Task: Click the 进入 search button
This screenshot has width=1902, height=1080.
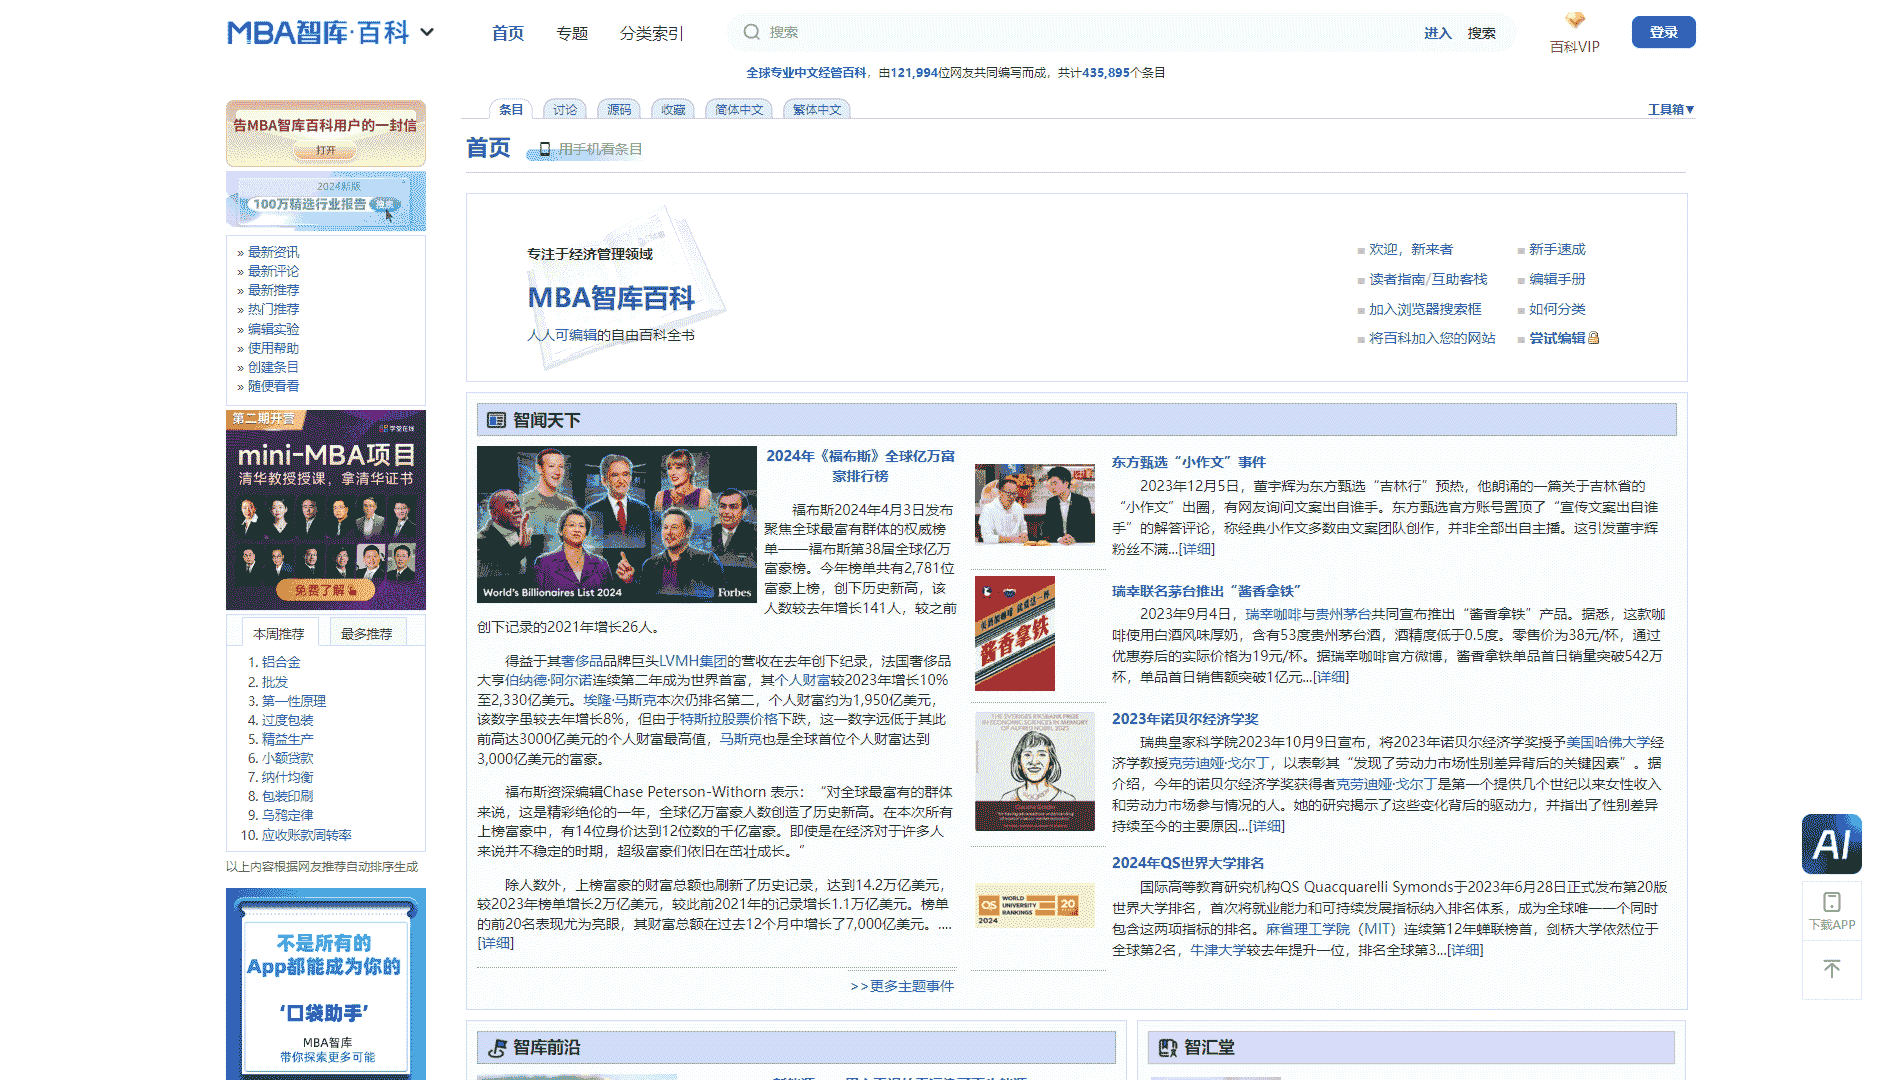Action: pyautogui.click(x=1438, y=33)
